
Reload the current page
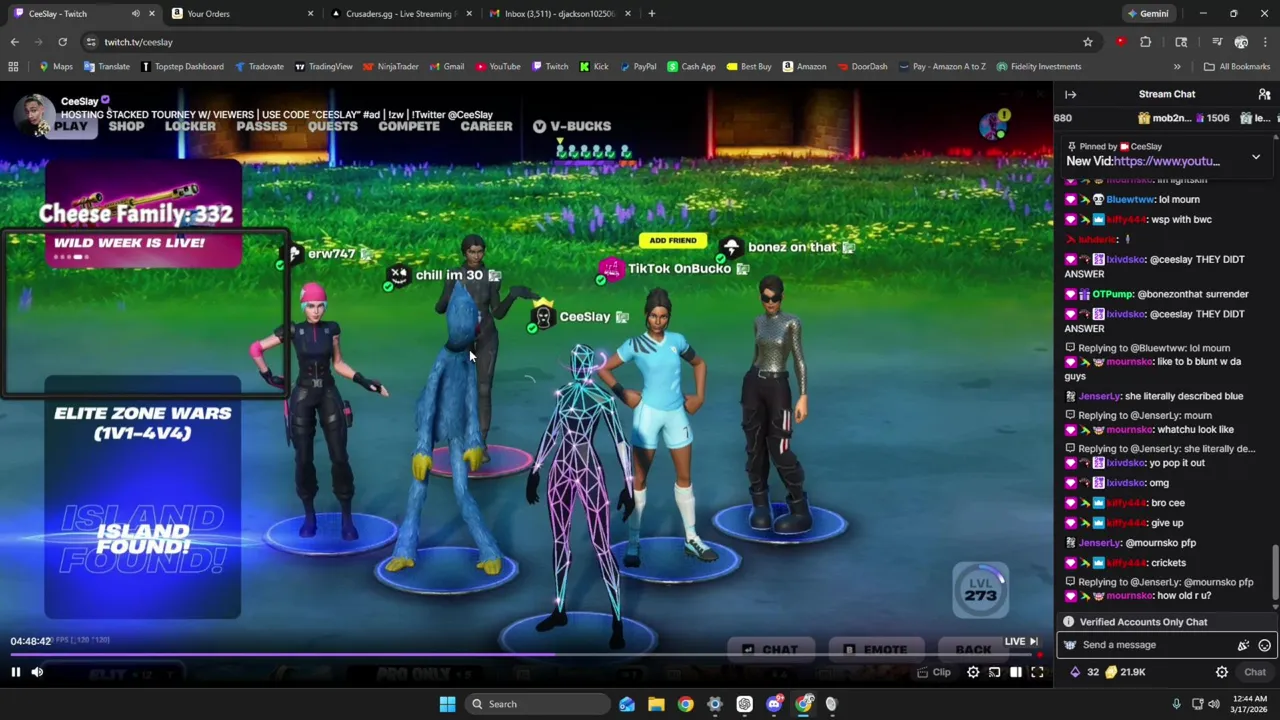[62, 42]
